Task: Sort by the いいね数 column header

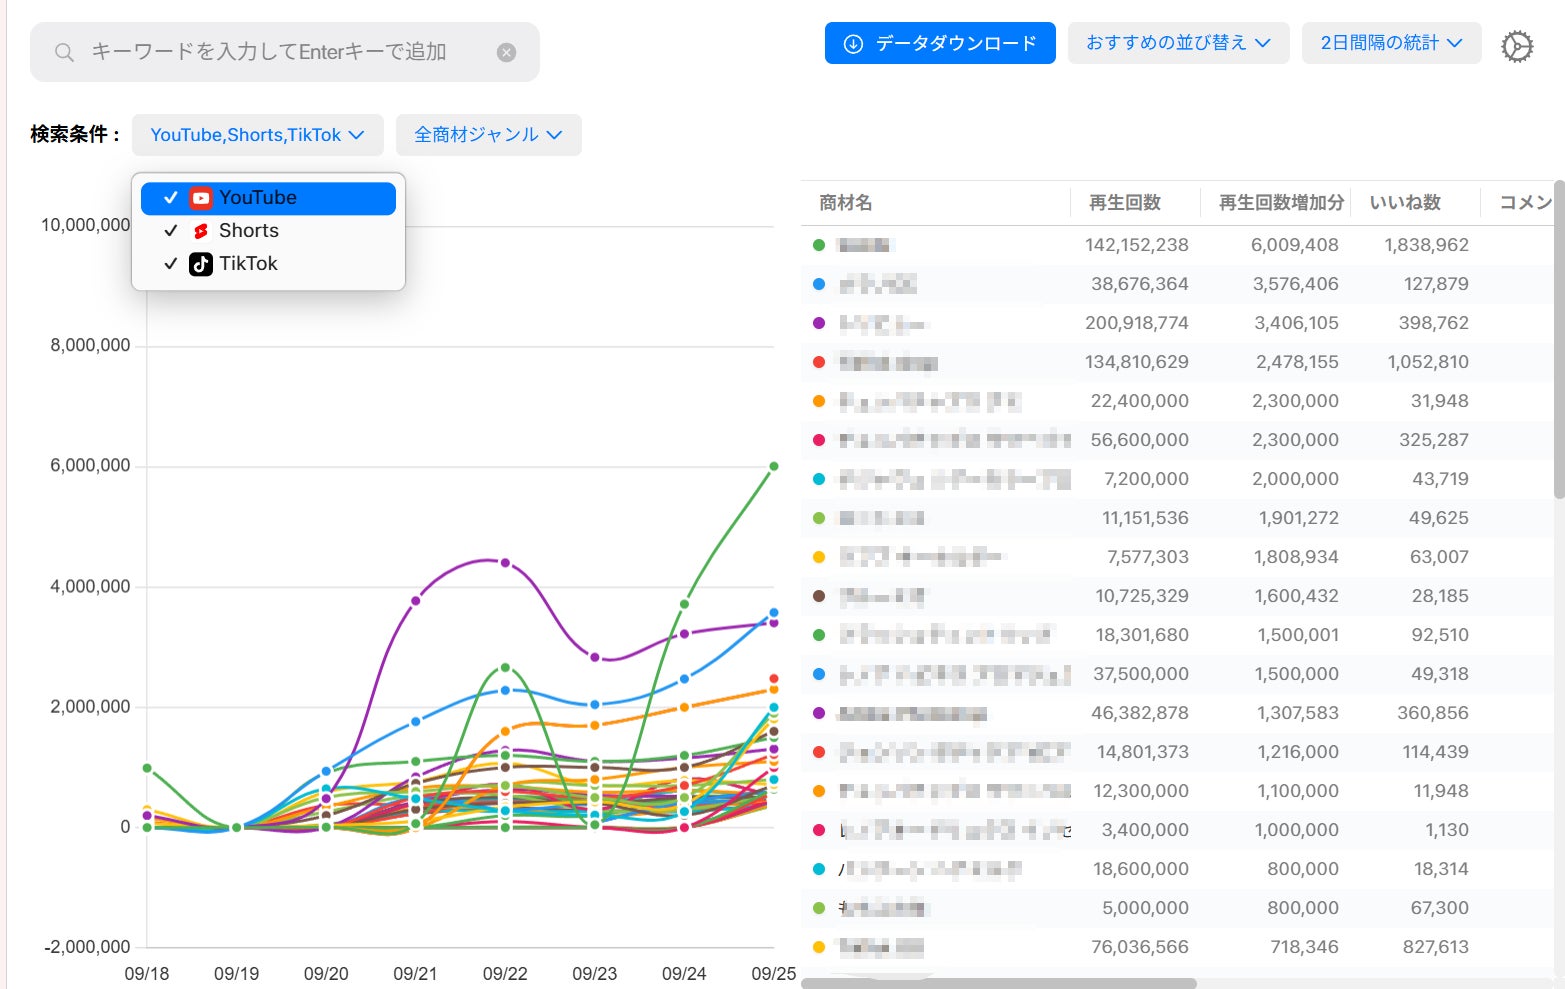Action: 1405,203
